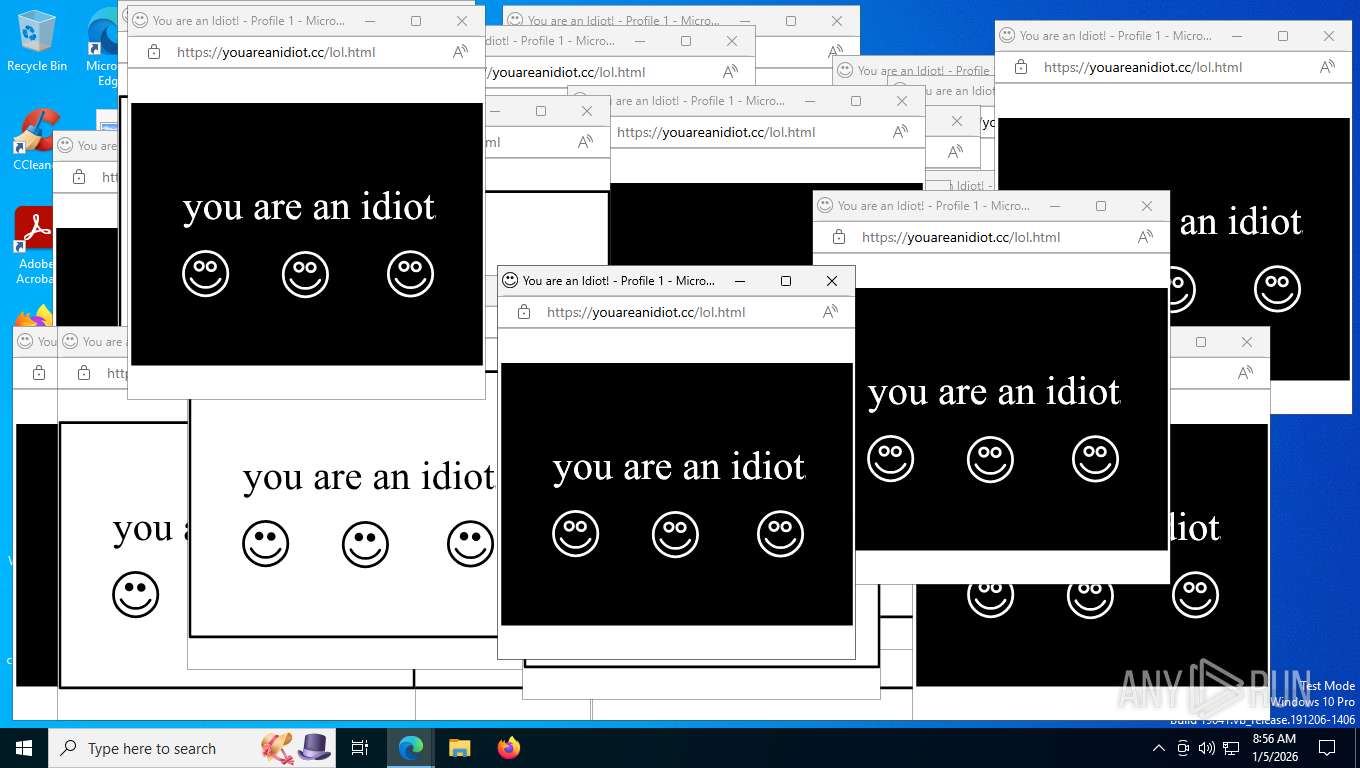The image size is (1360, 768).
Task: Click "you are an idiot" text in frontmost center window
Action: [x=679, y=467]
